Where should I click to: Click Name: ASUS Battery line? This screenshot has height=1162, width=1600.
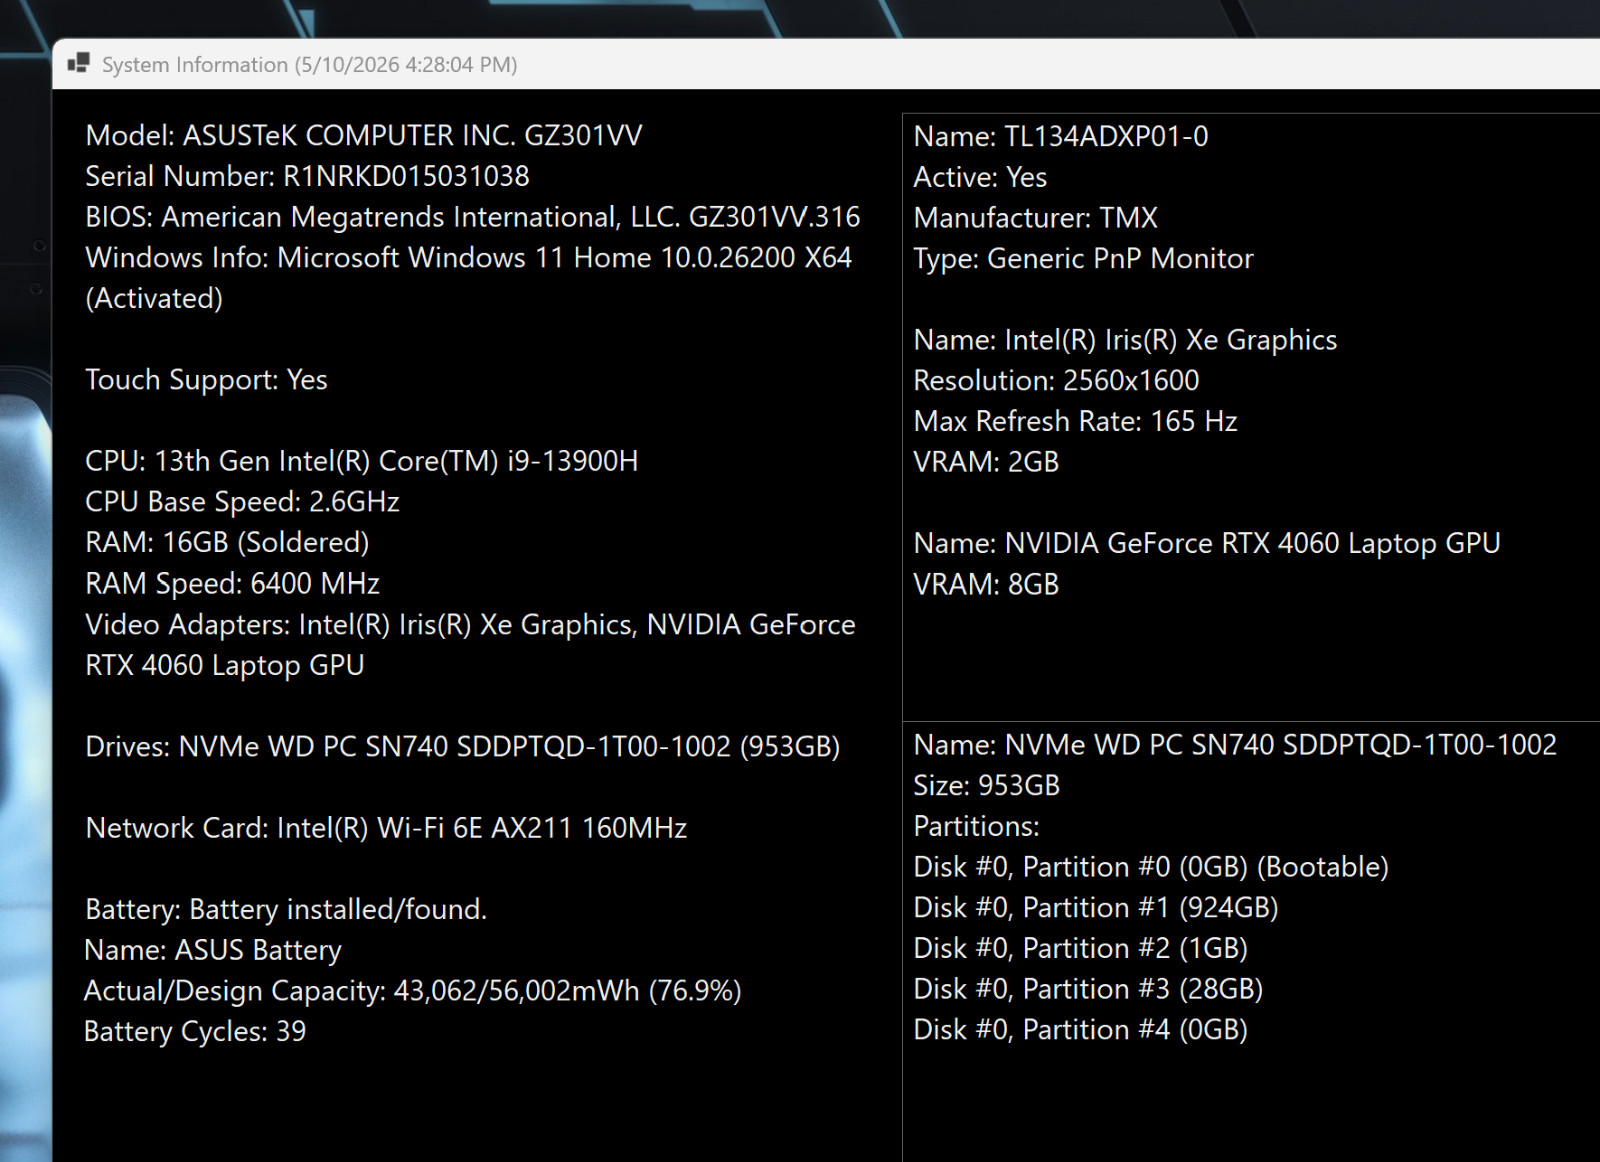[x=213, y=950]
